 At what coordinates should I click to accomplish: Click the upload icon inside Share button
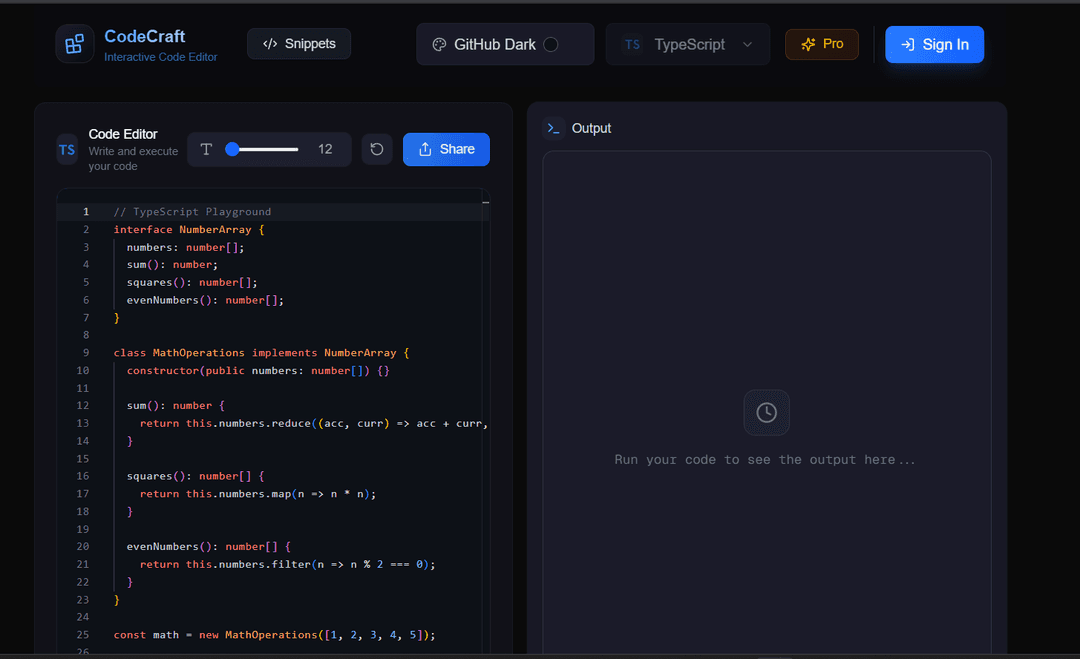pos(425,149)
